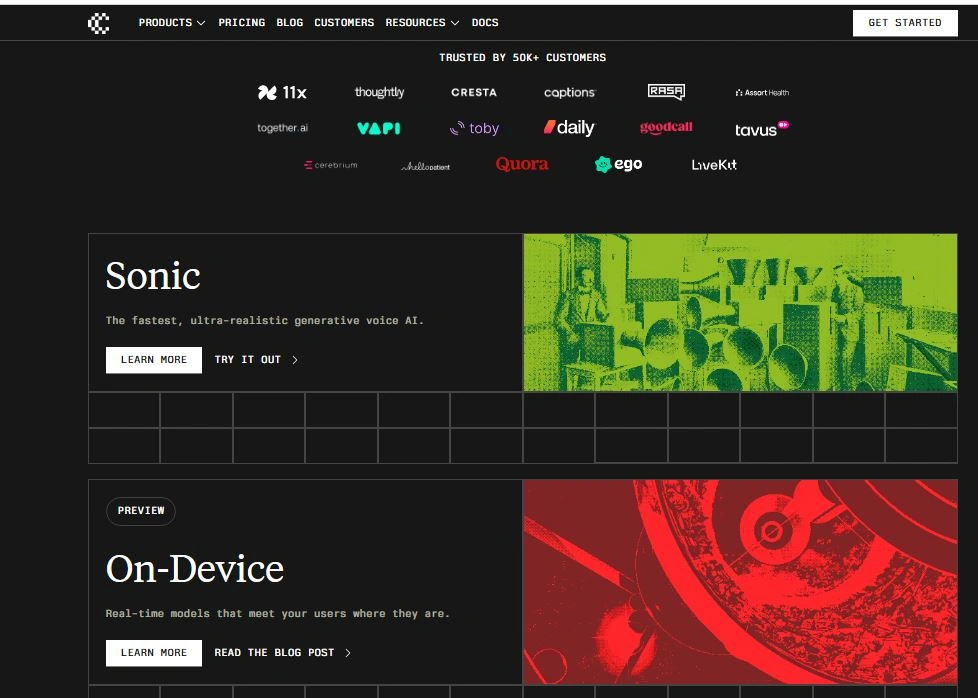Click Learn More under Sonic
Screen dimensions: 978x698
point(154,360)
